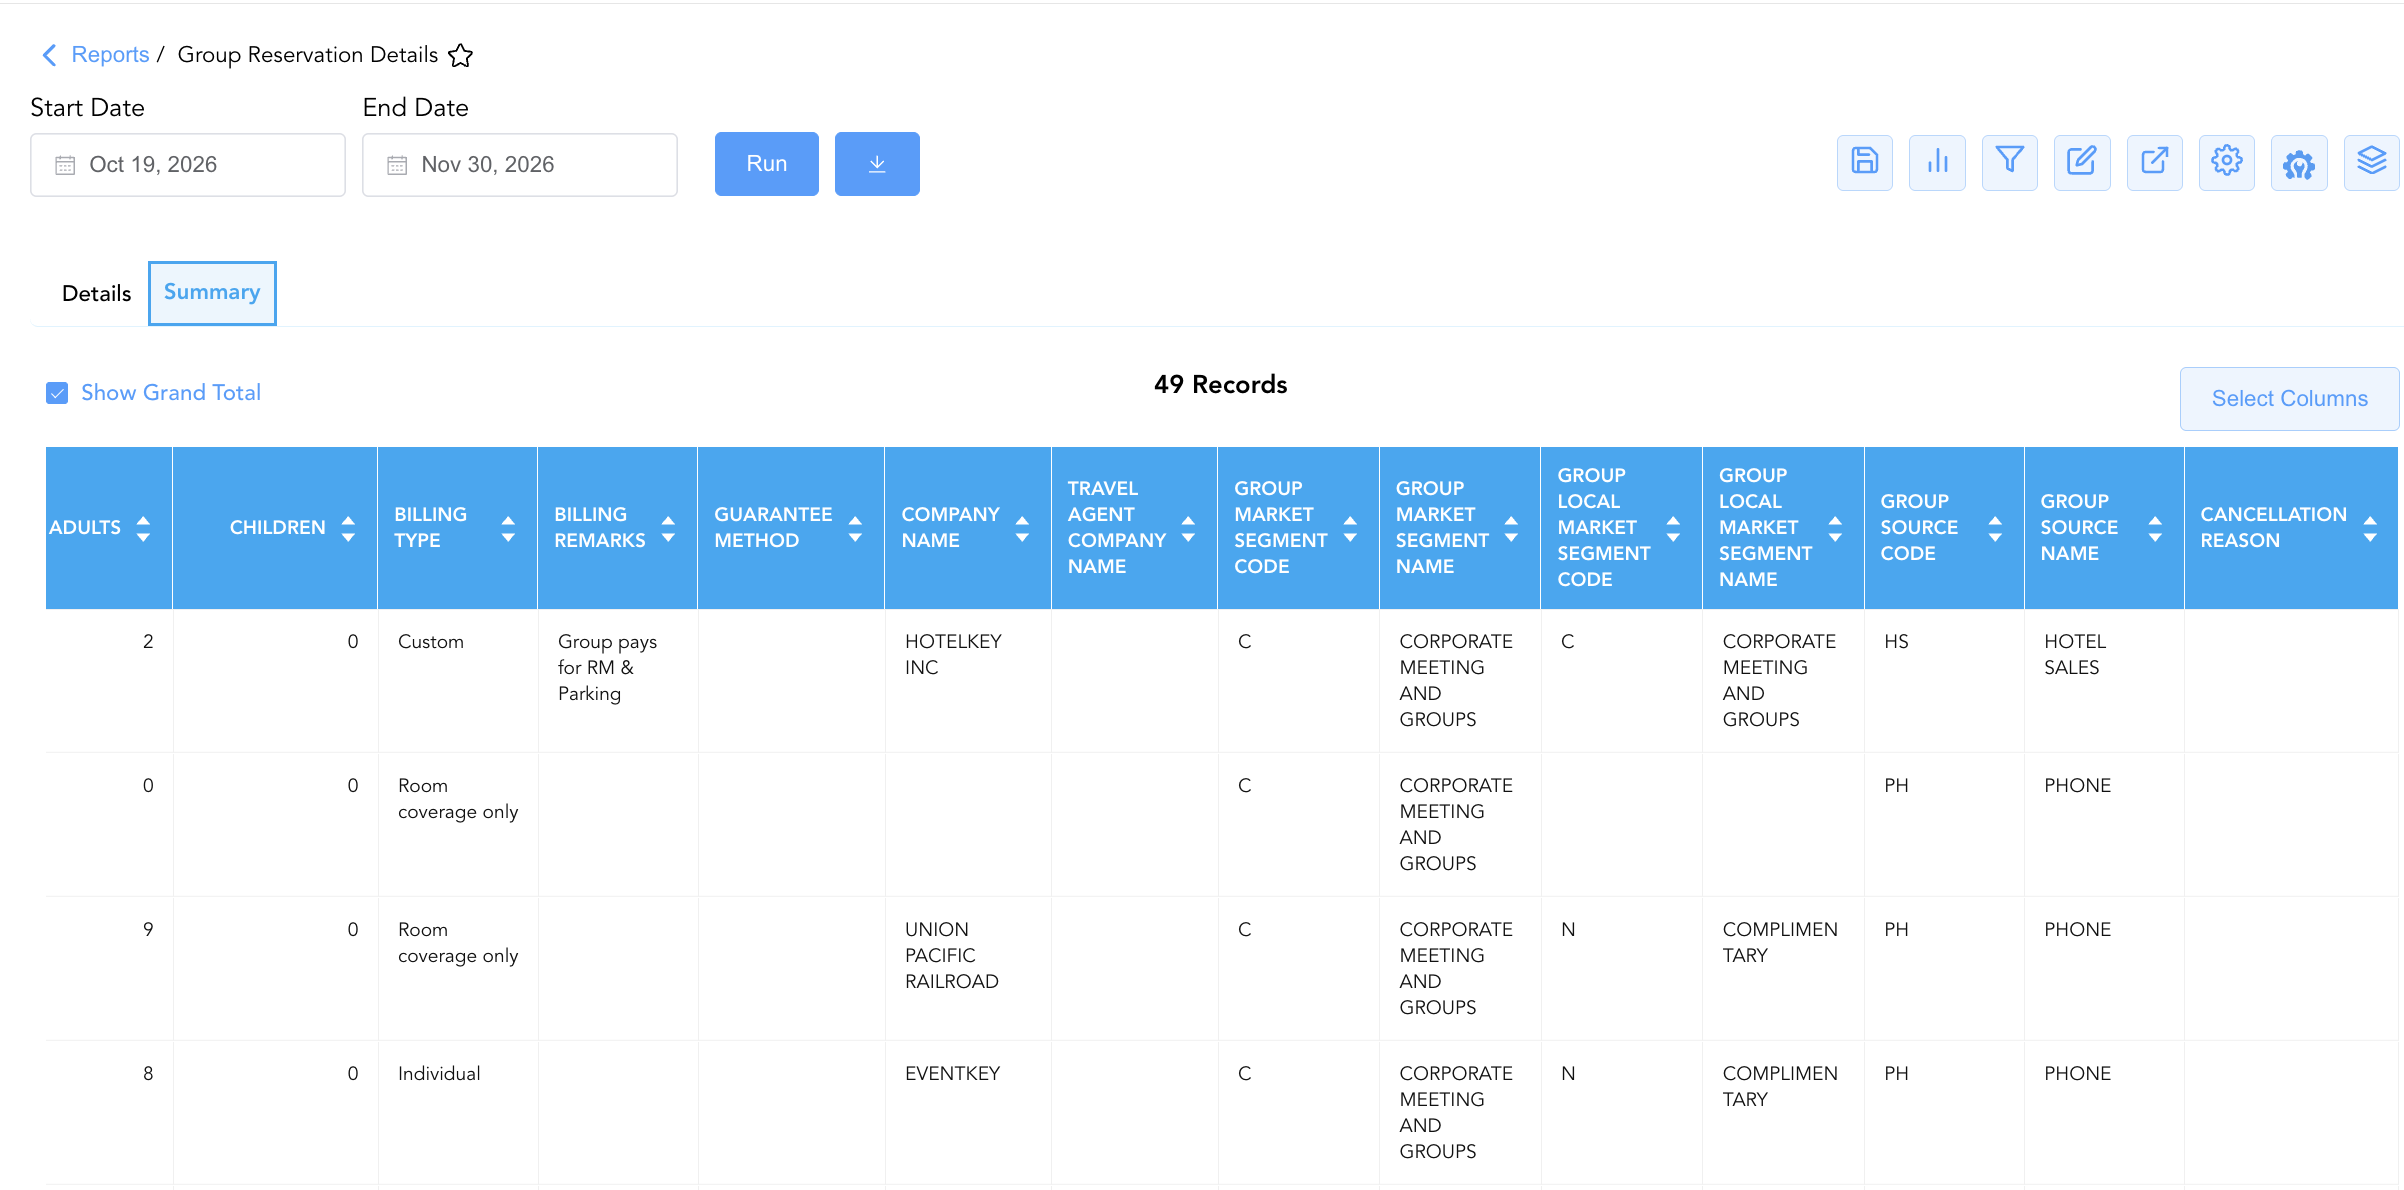This screenshot has width=2404, height=1190.
Task: Switch to the Summary tab
Action: pyautogui.click(x=212, y=293)
